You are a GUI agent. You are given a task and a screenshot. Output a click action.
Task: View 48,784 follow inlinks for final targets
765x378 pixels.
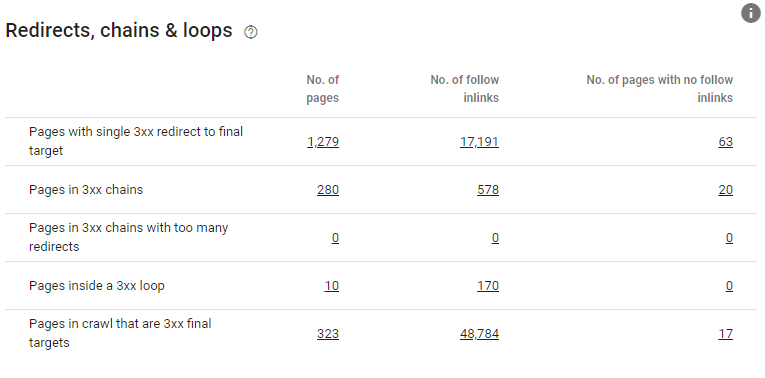pos(479,334)
